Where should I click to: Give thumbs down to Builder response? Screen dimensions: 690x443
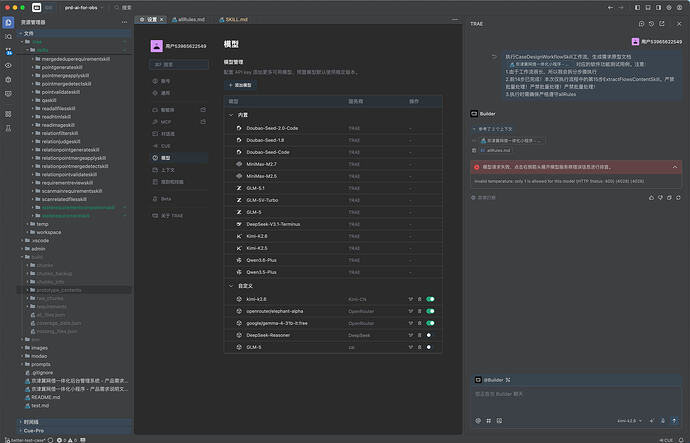[x=661, y=198]
